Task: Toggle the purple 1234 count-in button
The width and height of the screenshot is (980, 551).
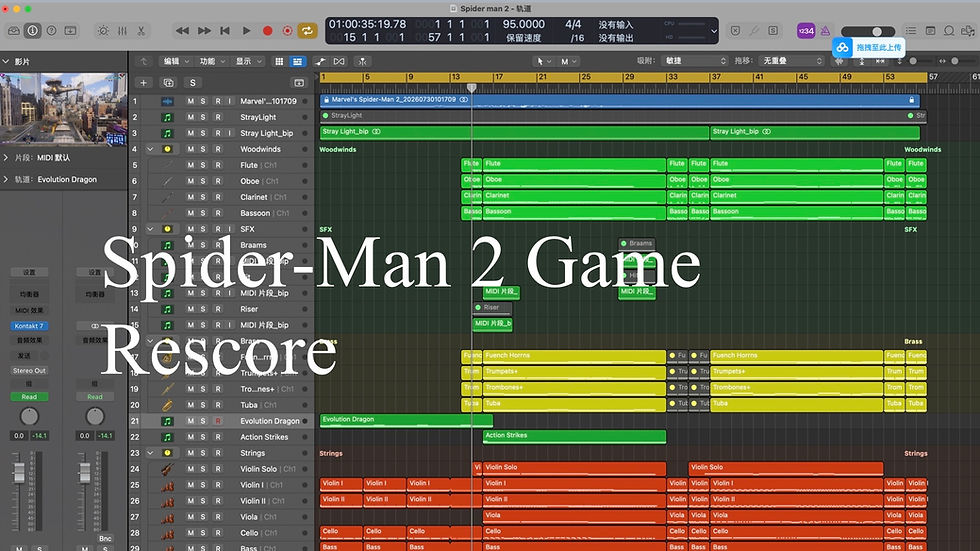Action: click(806, 31)
